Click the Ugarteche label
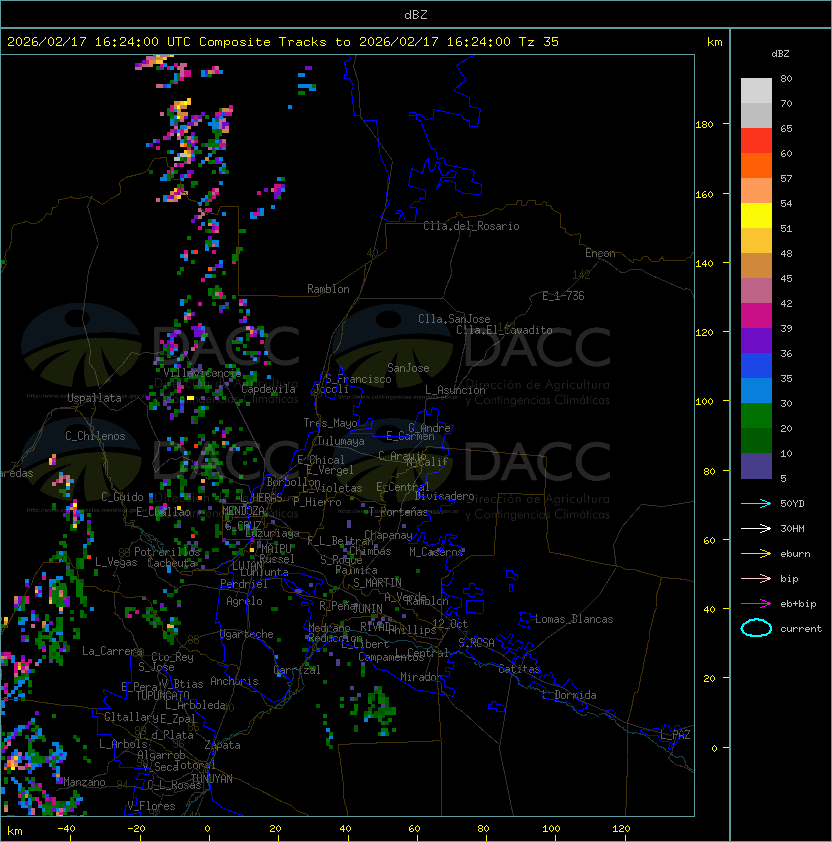 click(x=247, y=634)
